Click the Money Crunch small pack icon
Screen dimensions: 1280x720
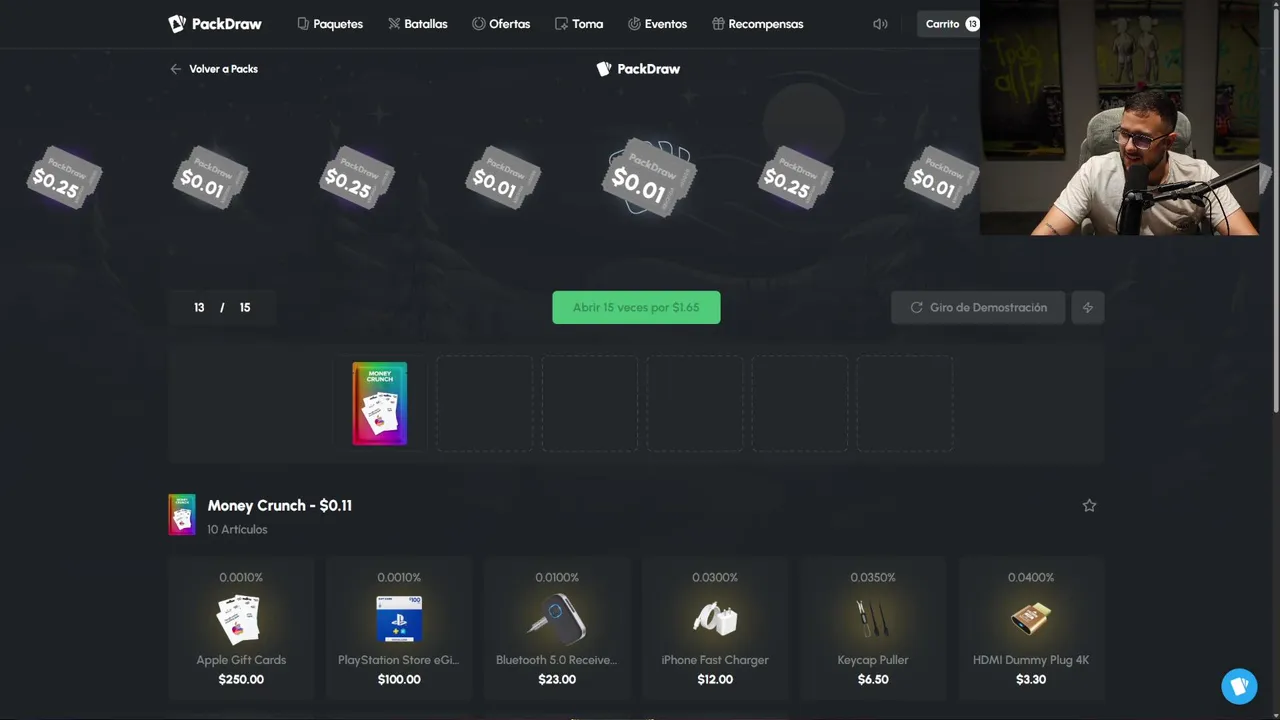(182, 514)
